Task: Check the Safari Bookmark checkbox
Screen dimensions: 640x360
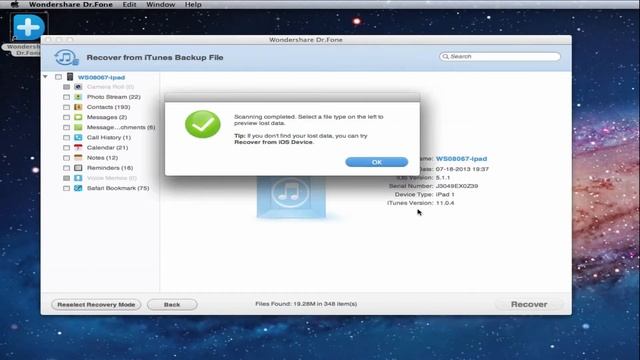Action: coord(67,189)
